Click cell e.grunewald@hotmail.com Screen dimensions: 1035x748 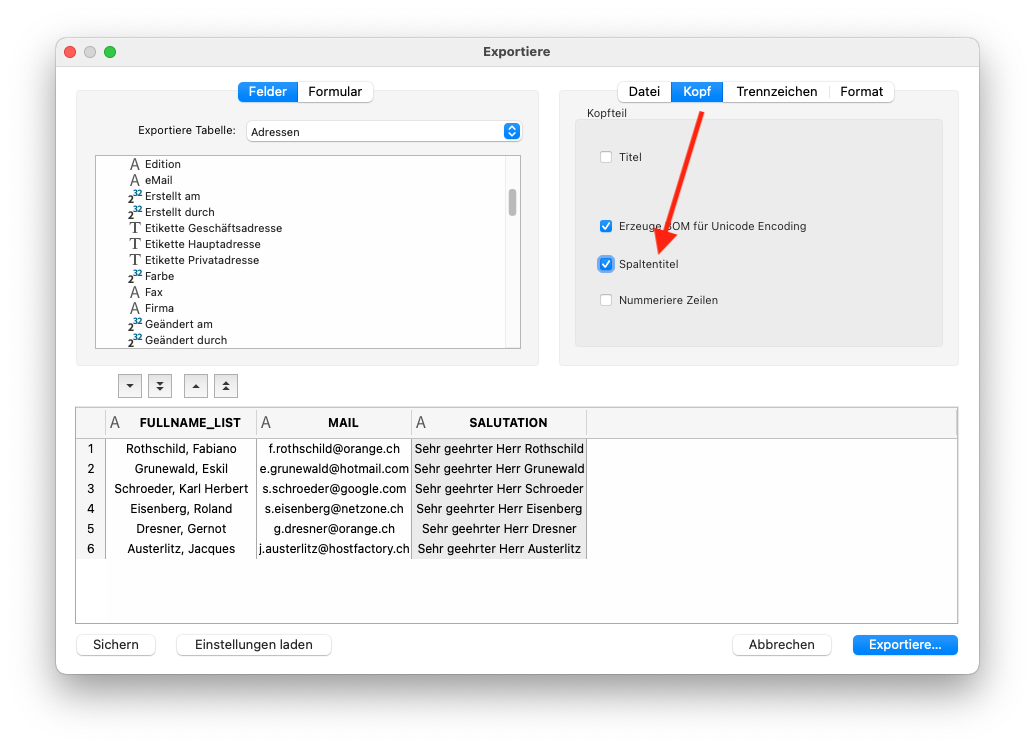(x=334, y=469)
